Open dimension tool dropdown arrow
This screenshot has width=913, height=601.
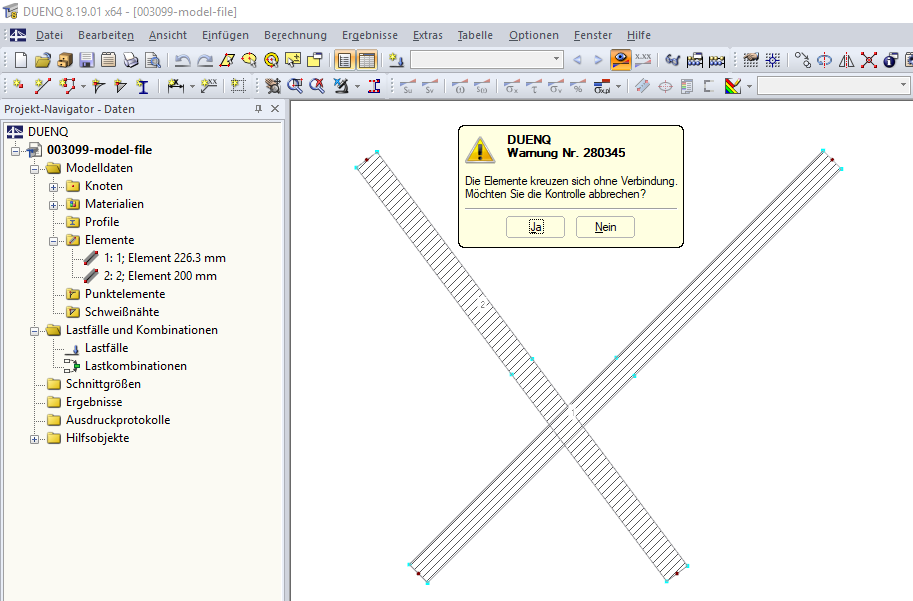pos(192,87)
